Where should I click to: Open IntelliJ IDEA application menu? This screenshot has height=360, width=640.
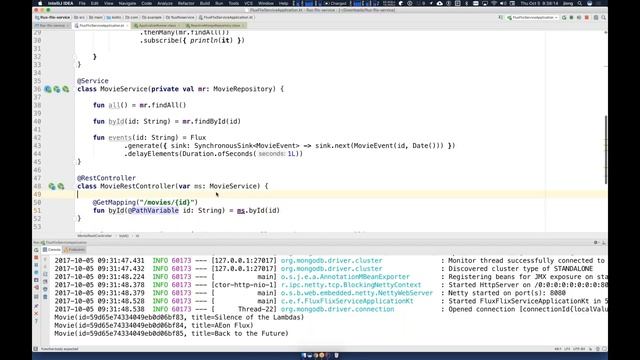[x=60, y=3]
